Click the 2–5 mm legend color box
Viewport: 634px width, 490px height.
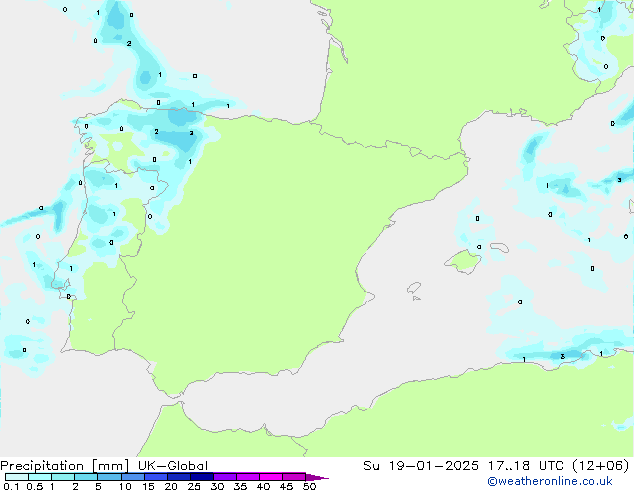(86, 477)
